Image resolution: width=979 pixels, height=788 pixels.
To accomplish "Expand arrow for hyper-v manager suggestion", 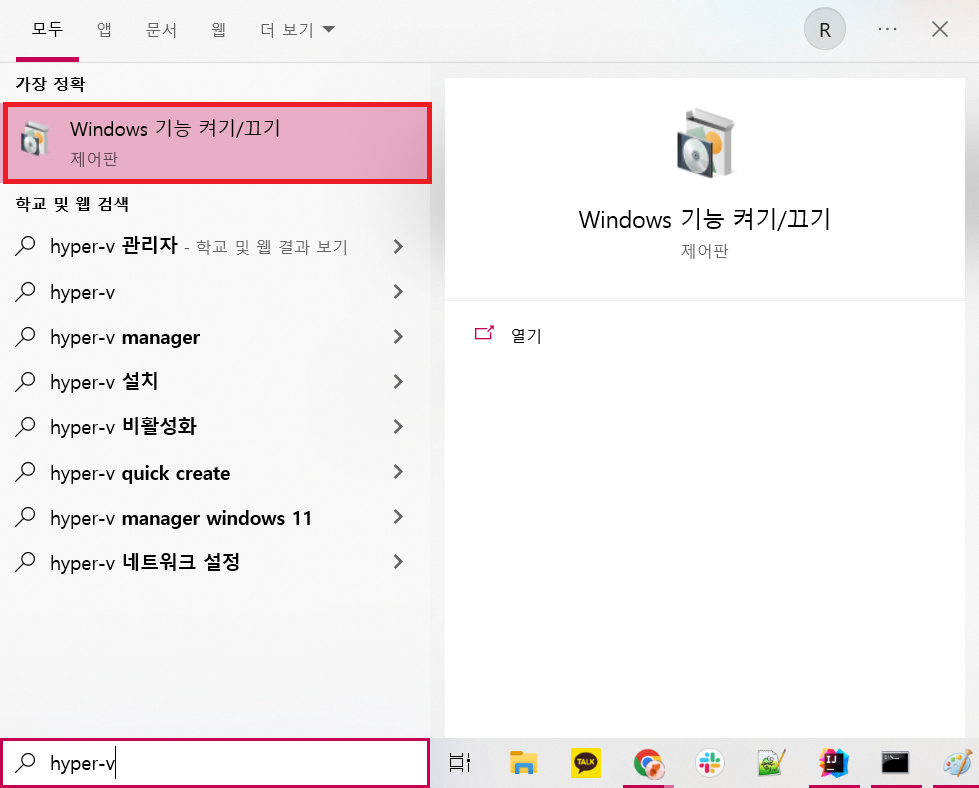I will [398, 337].
